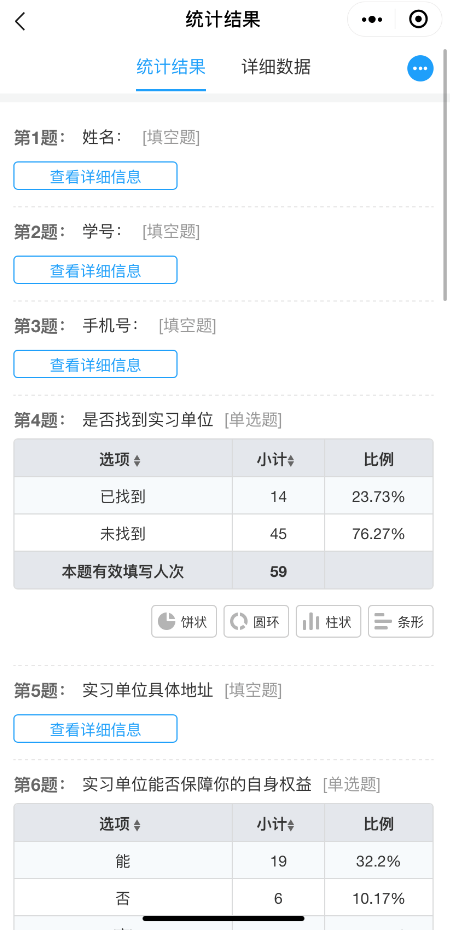
Task: Select the 统计结果 tab
Action: tap(171, 67)
